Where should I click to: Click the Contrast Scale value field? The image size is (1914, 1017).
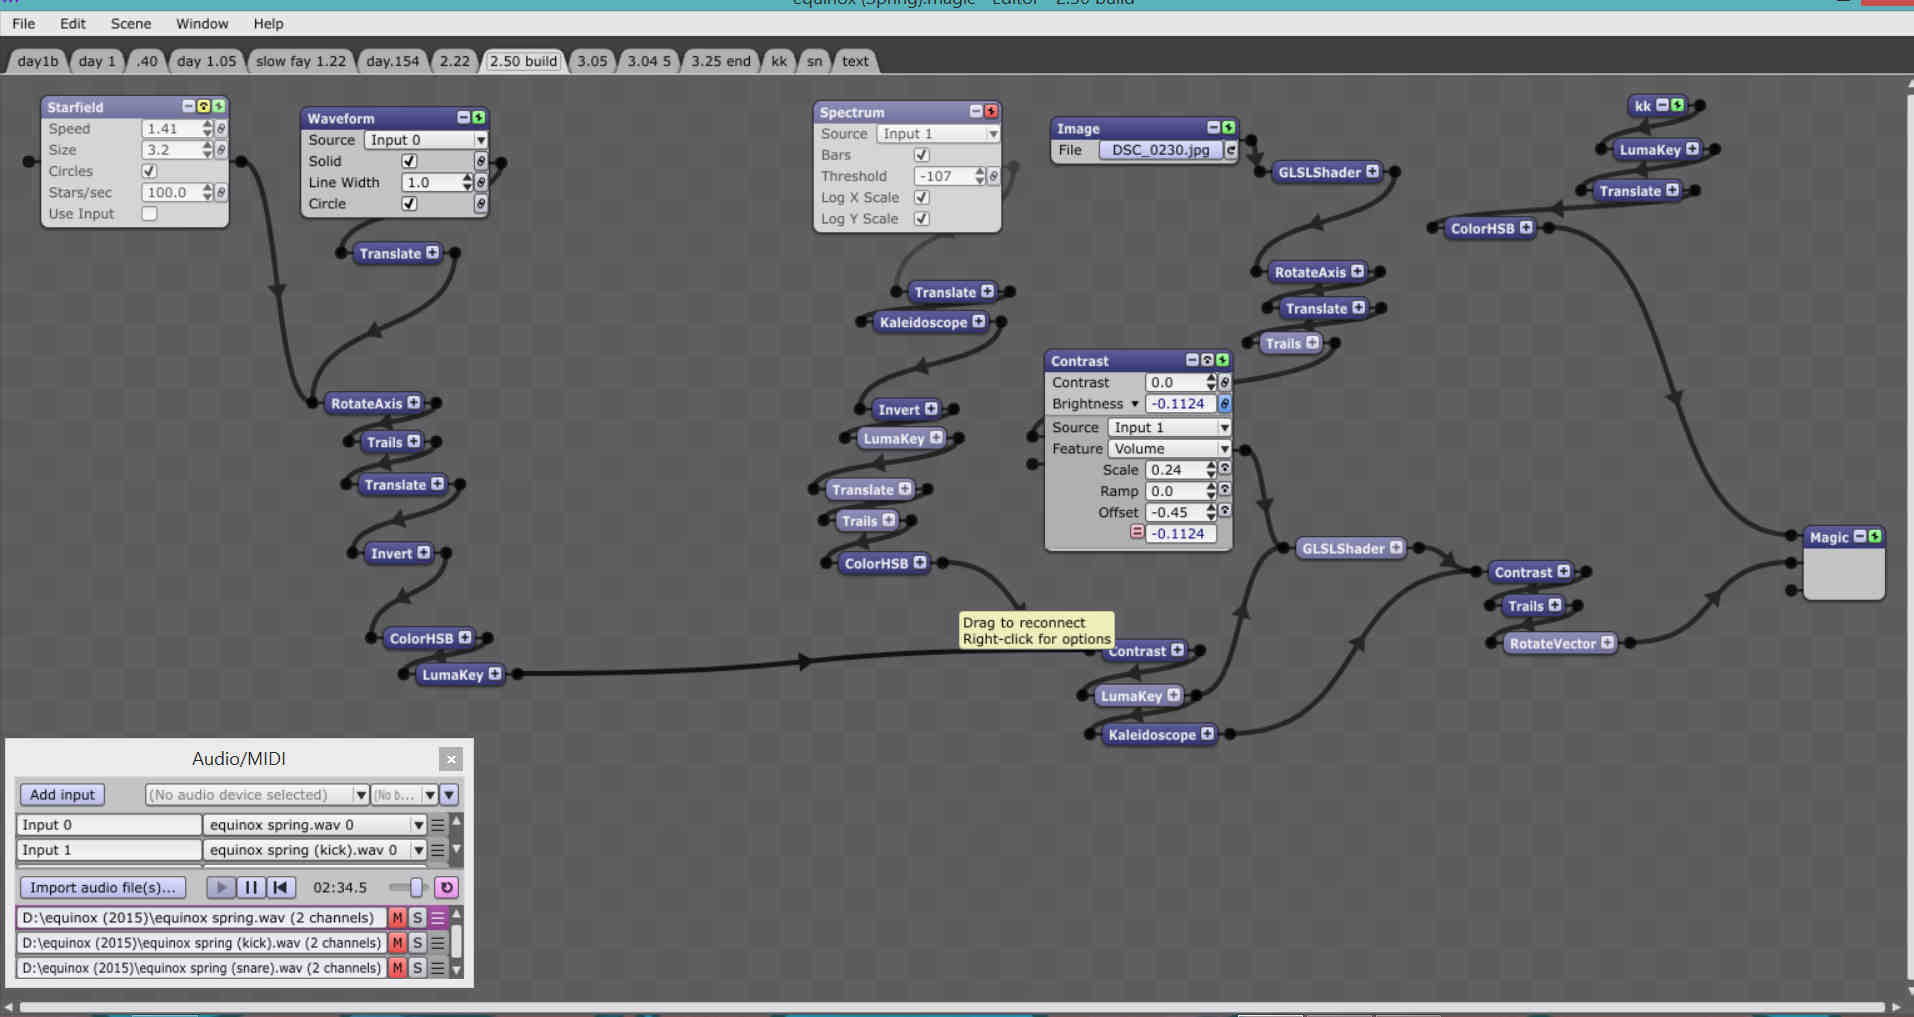point(1175,470)
